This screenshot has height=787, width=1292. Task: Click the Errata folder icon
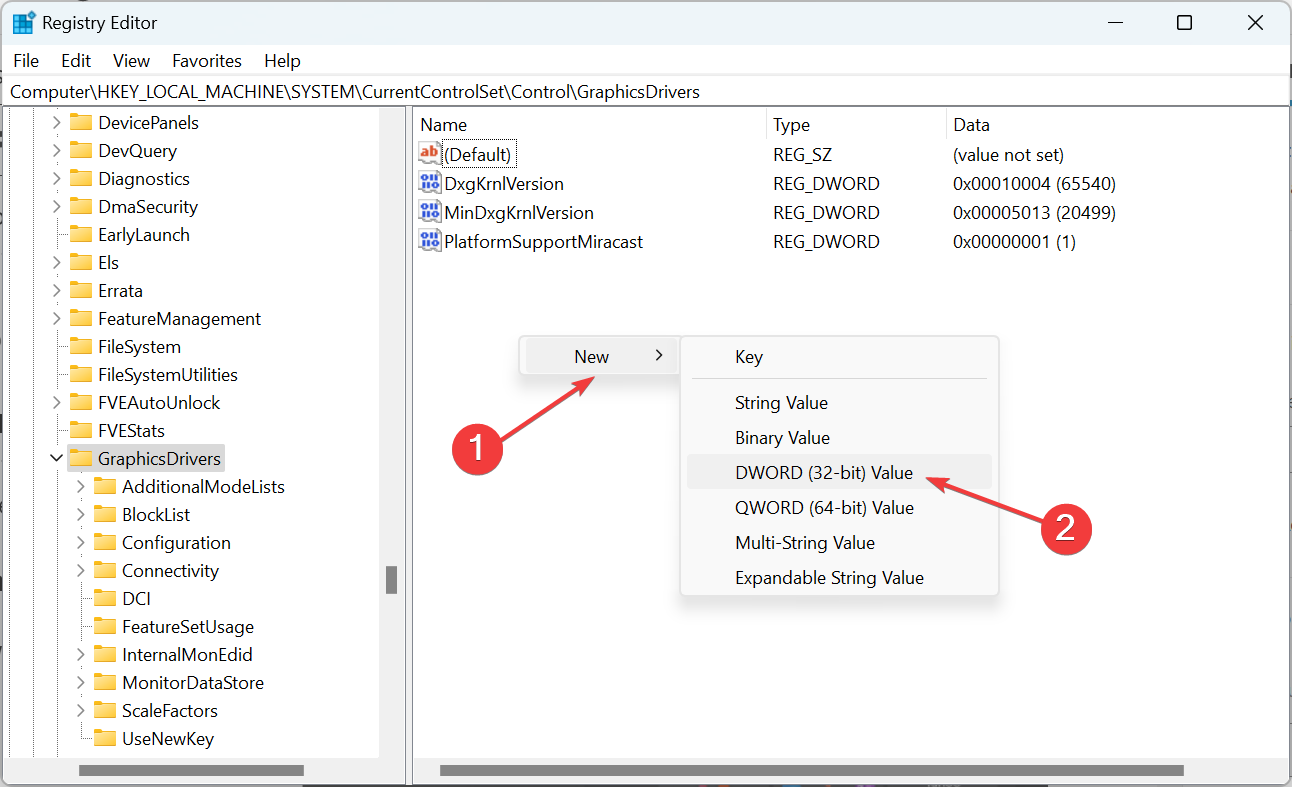[81, 290]
